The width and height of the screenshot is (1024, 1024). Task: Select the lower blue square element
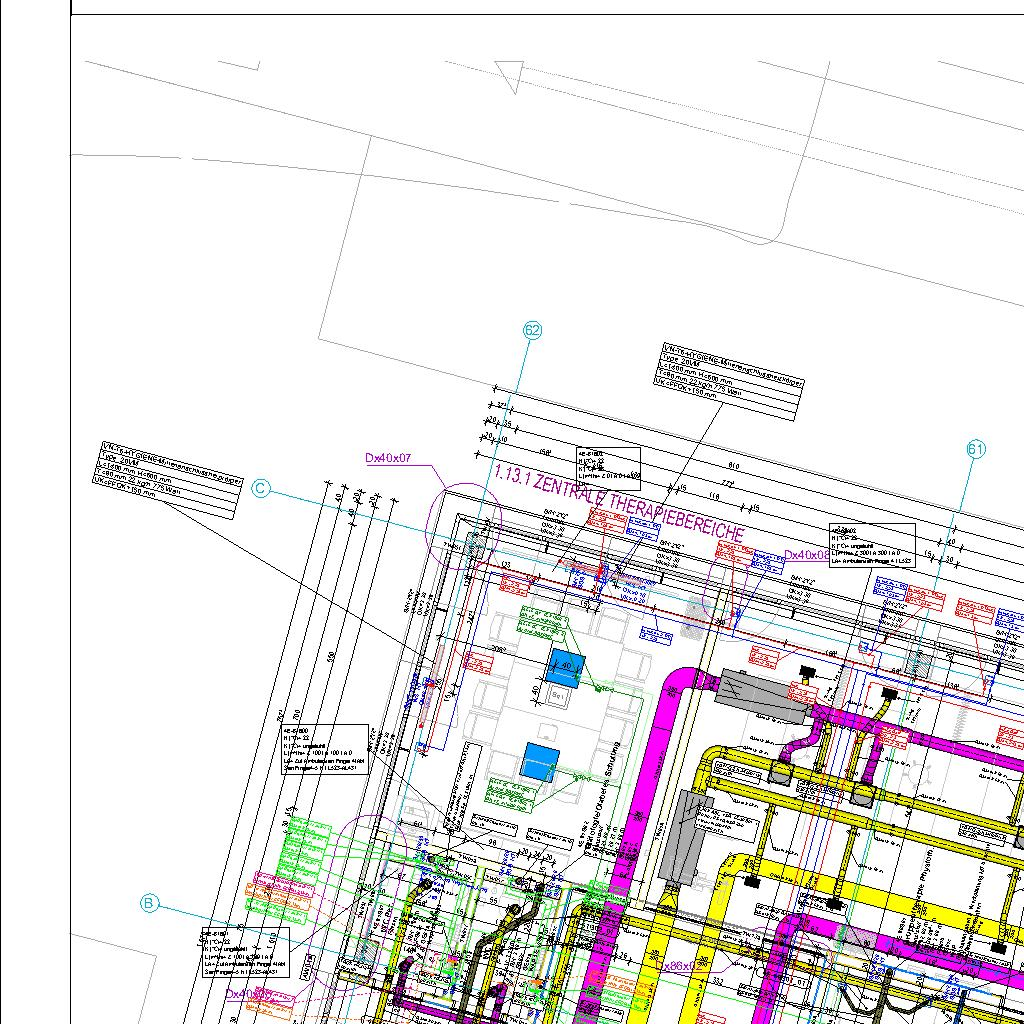coord(540,761)
